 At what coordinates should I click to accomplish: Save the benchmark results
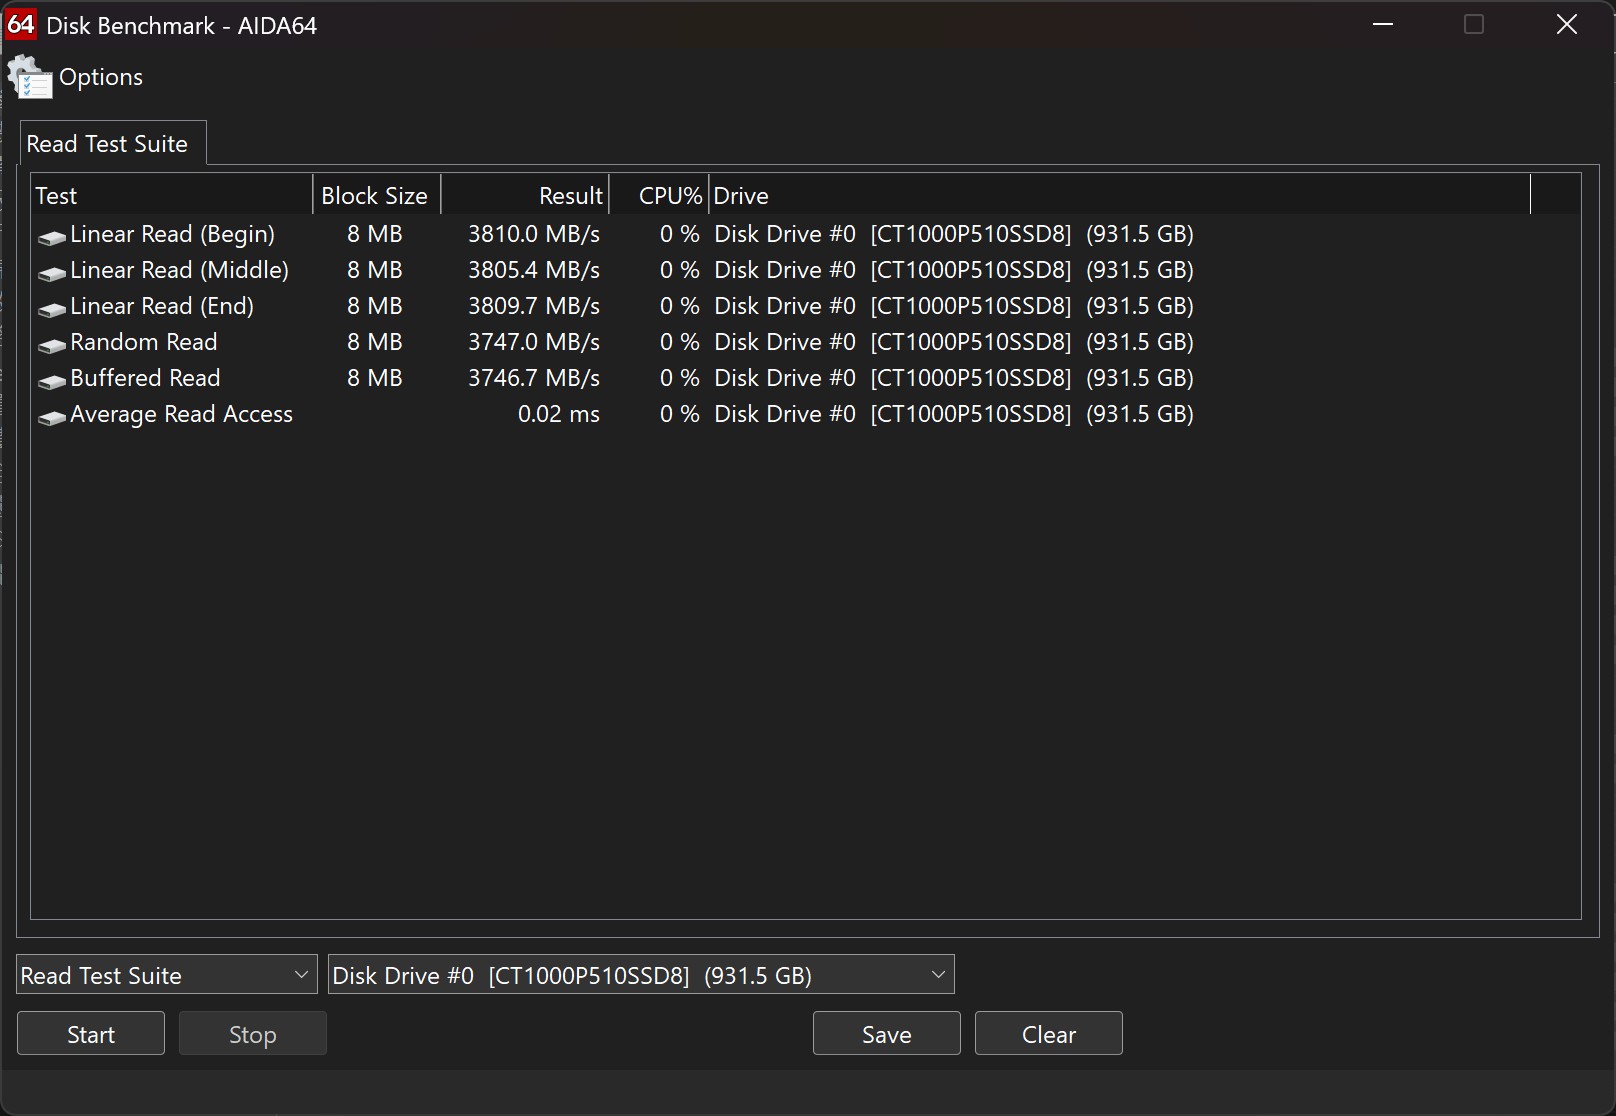pos(887,1034)
